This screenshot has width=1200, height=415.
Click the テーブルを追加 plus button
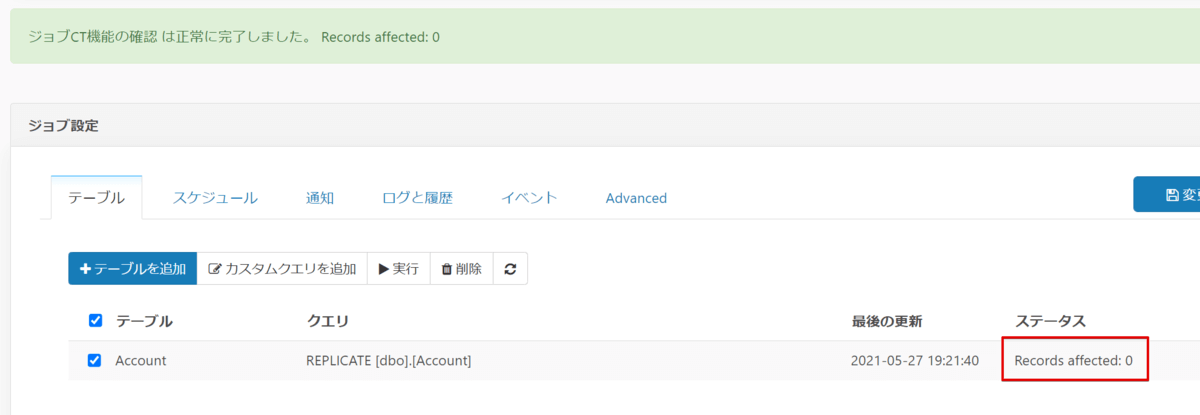tap(133, 269)
